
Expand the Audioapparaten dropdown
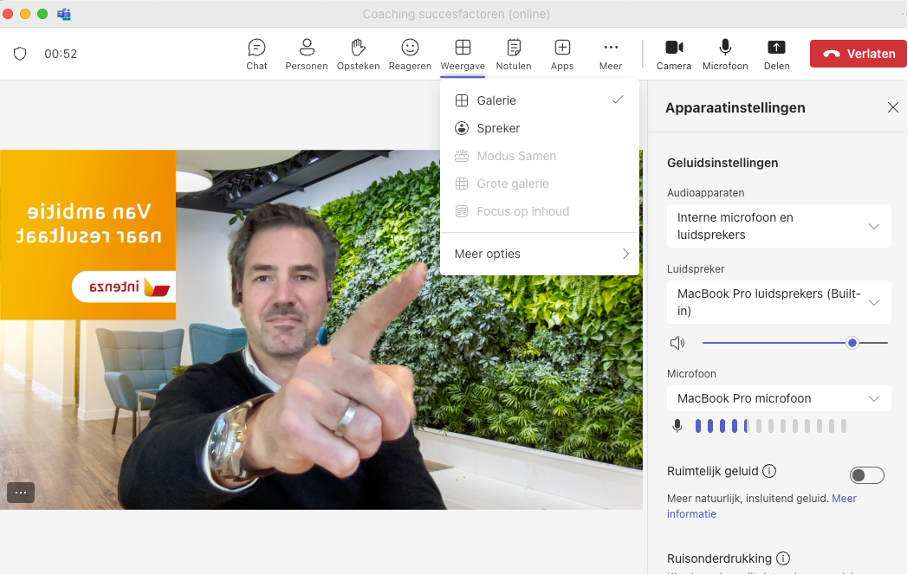(x=778, y=226)
